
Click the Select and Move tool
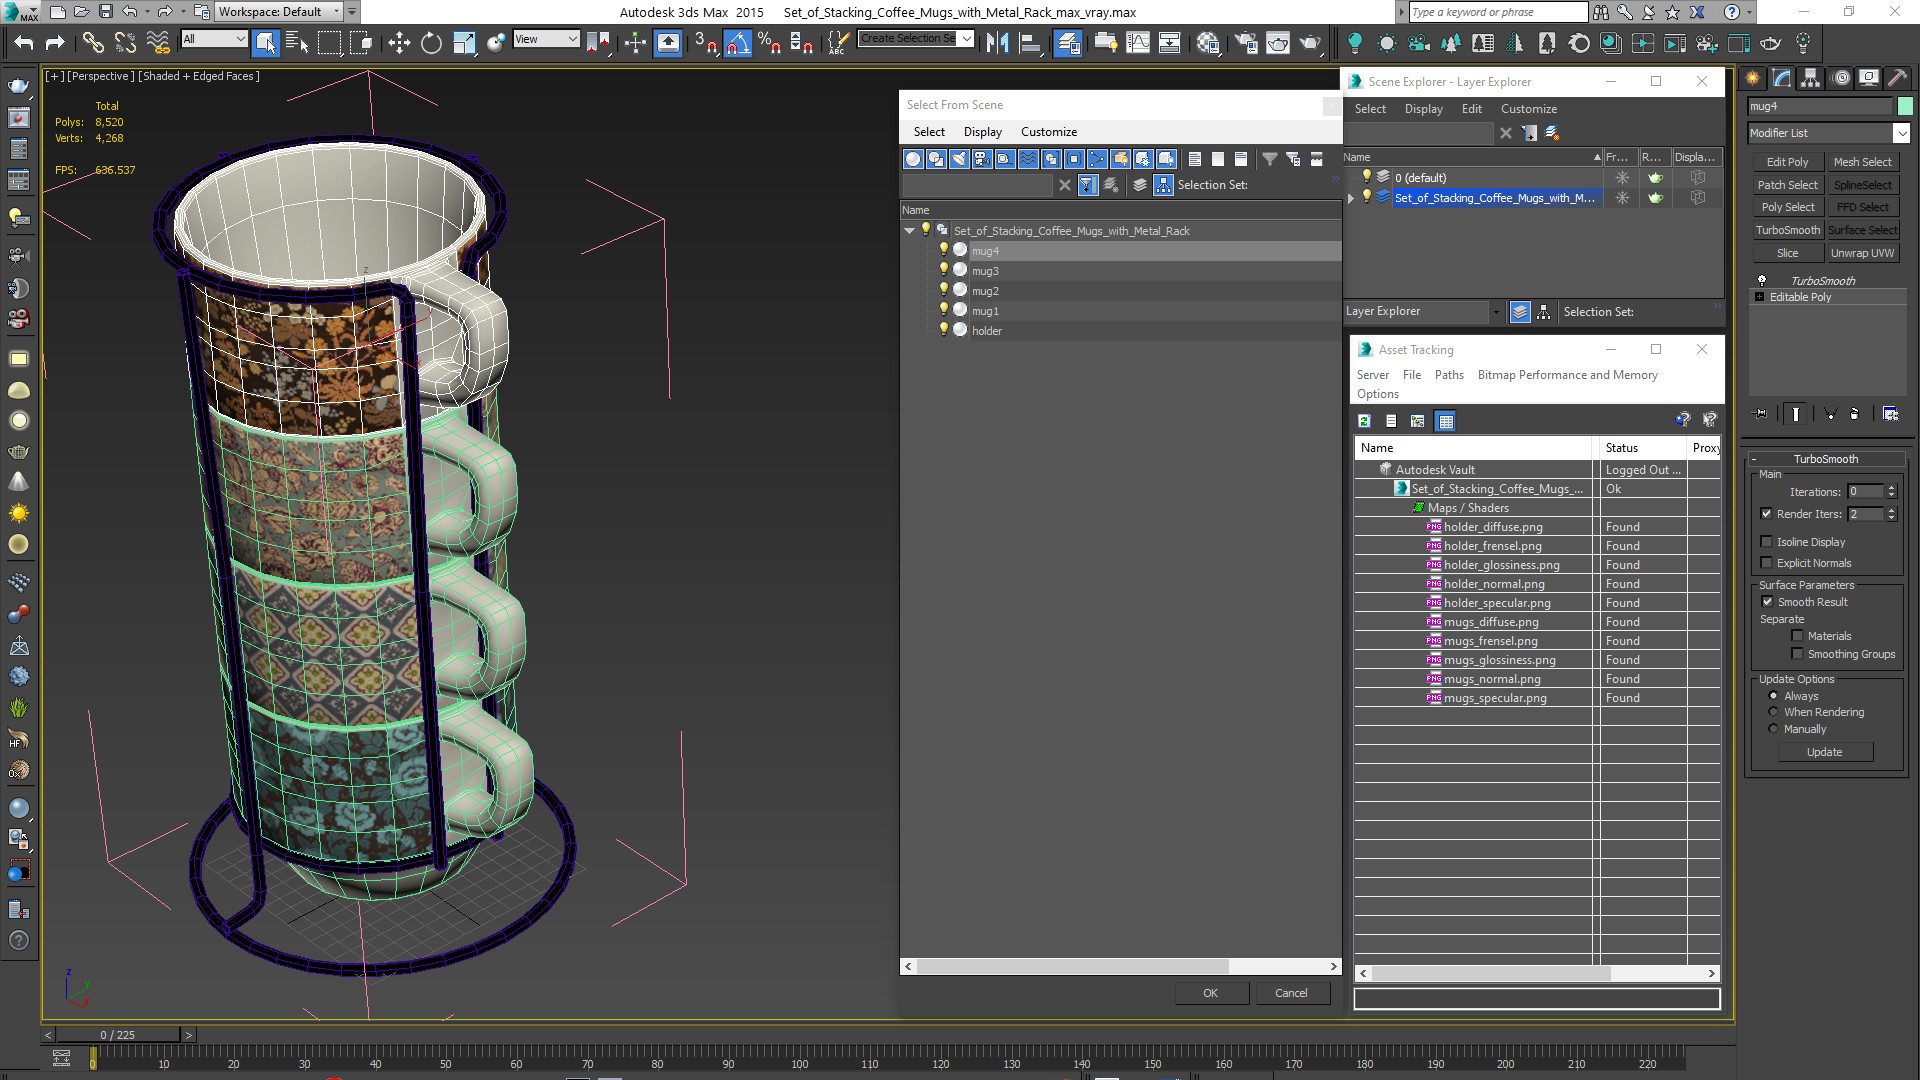coord(399,43)
